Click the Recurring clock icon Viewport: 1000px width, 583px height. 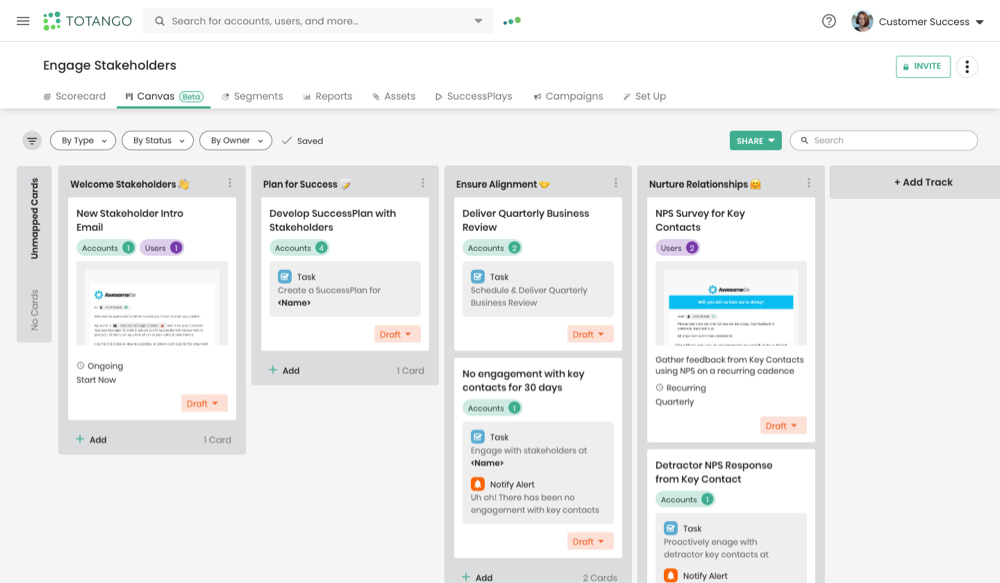coord(659,387)
